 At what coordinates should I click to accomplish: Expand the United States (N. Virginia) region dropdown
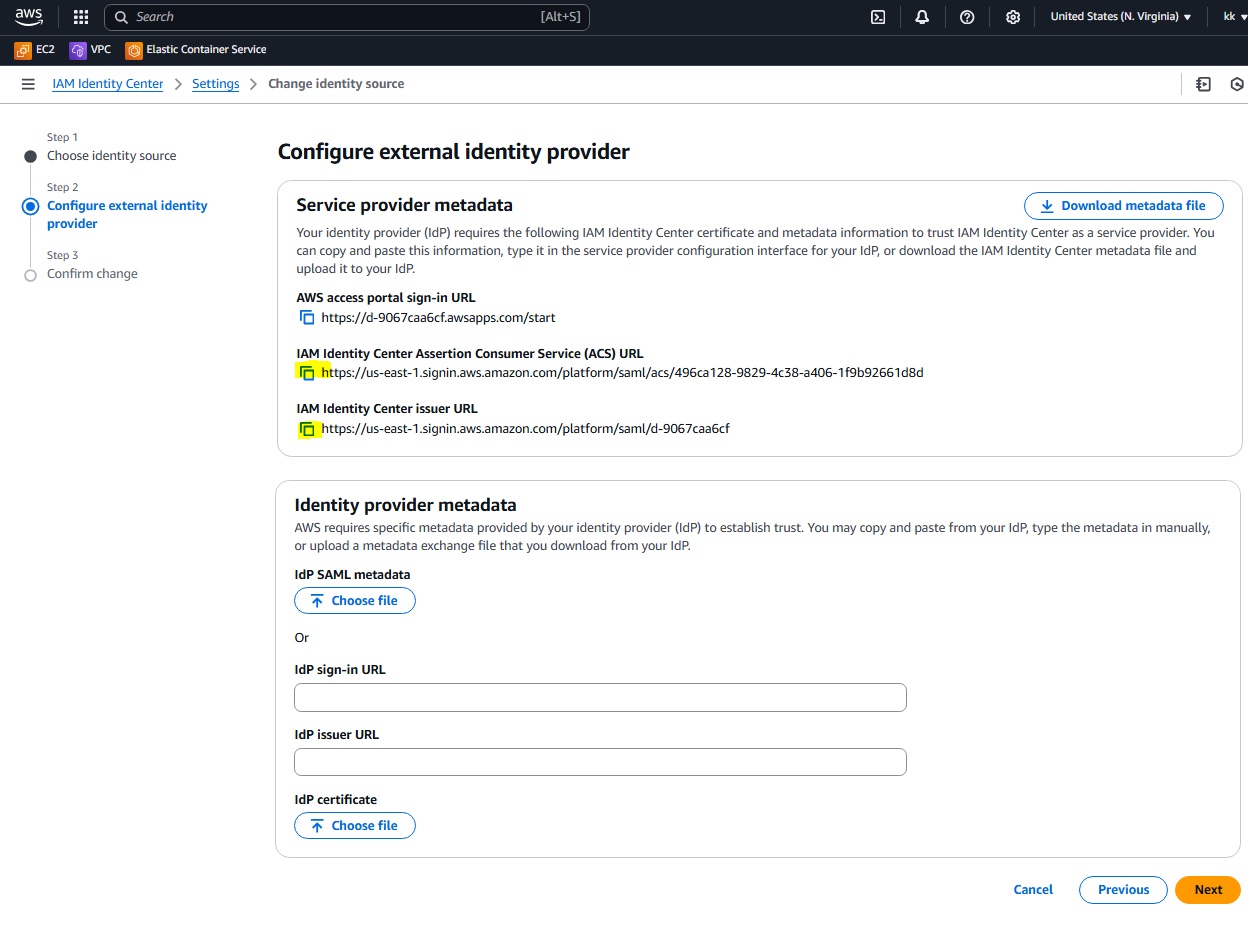click(1120, 17)
